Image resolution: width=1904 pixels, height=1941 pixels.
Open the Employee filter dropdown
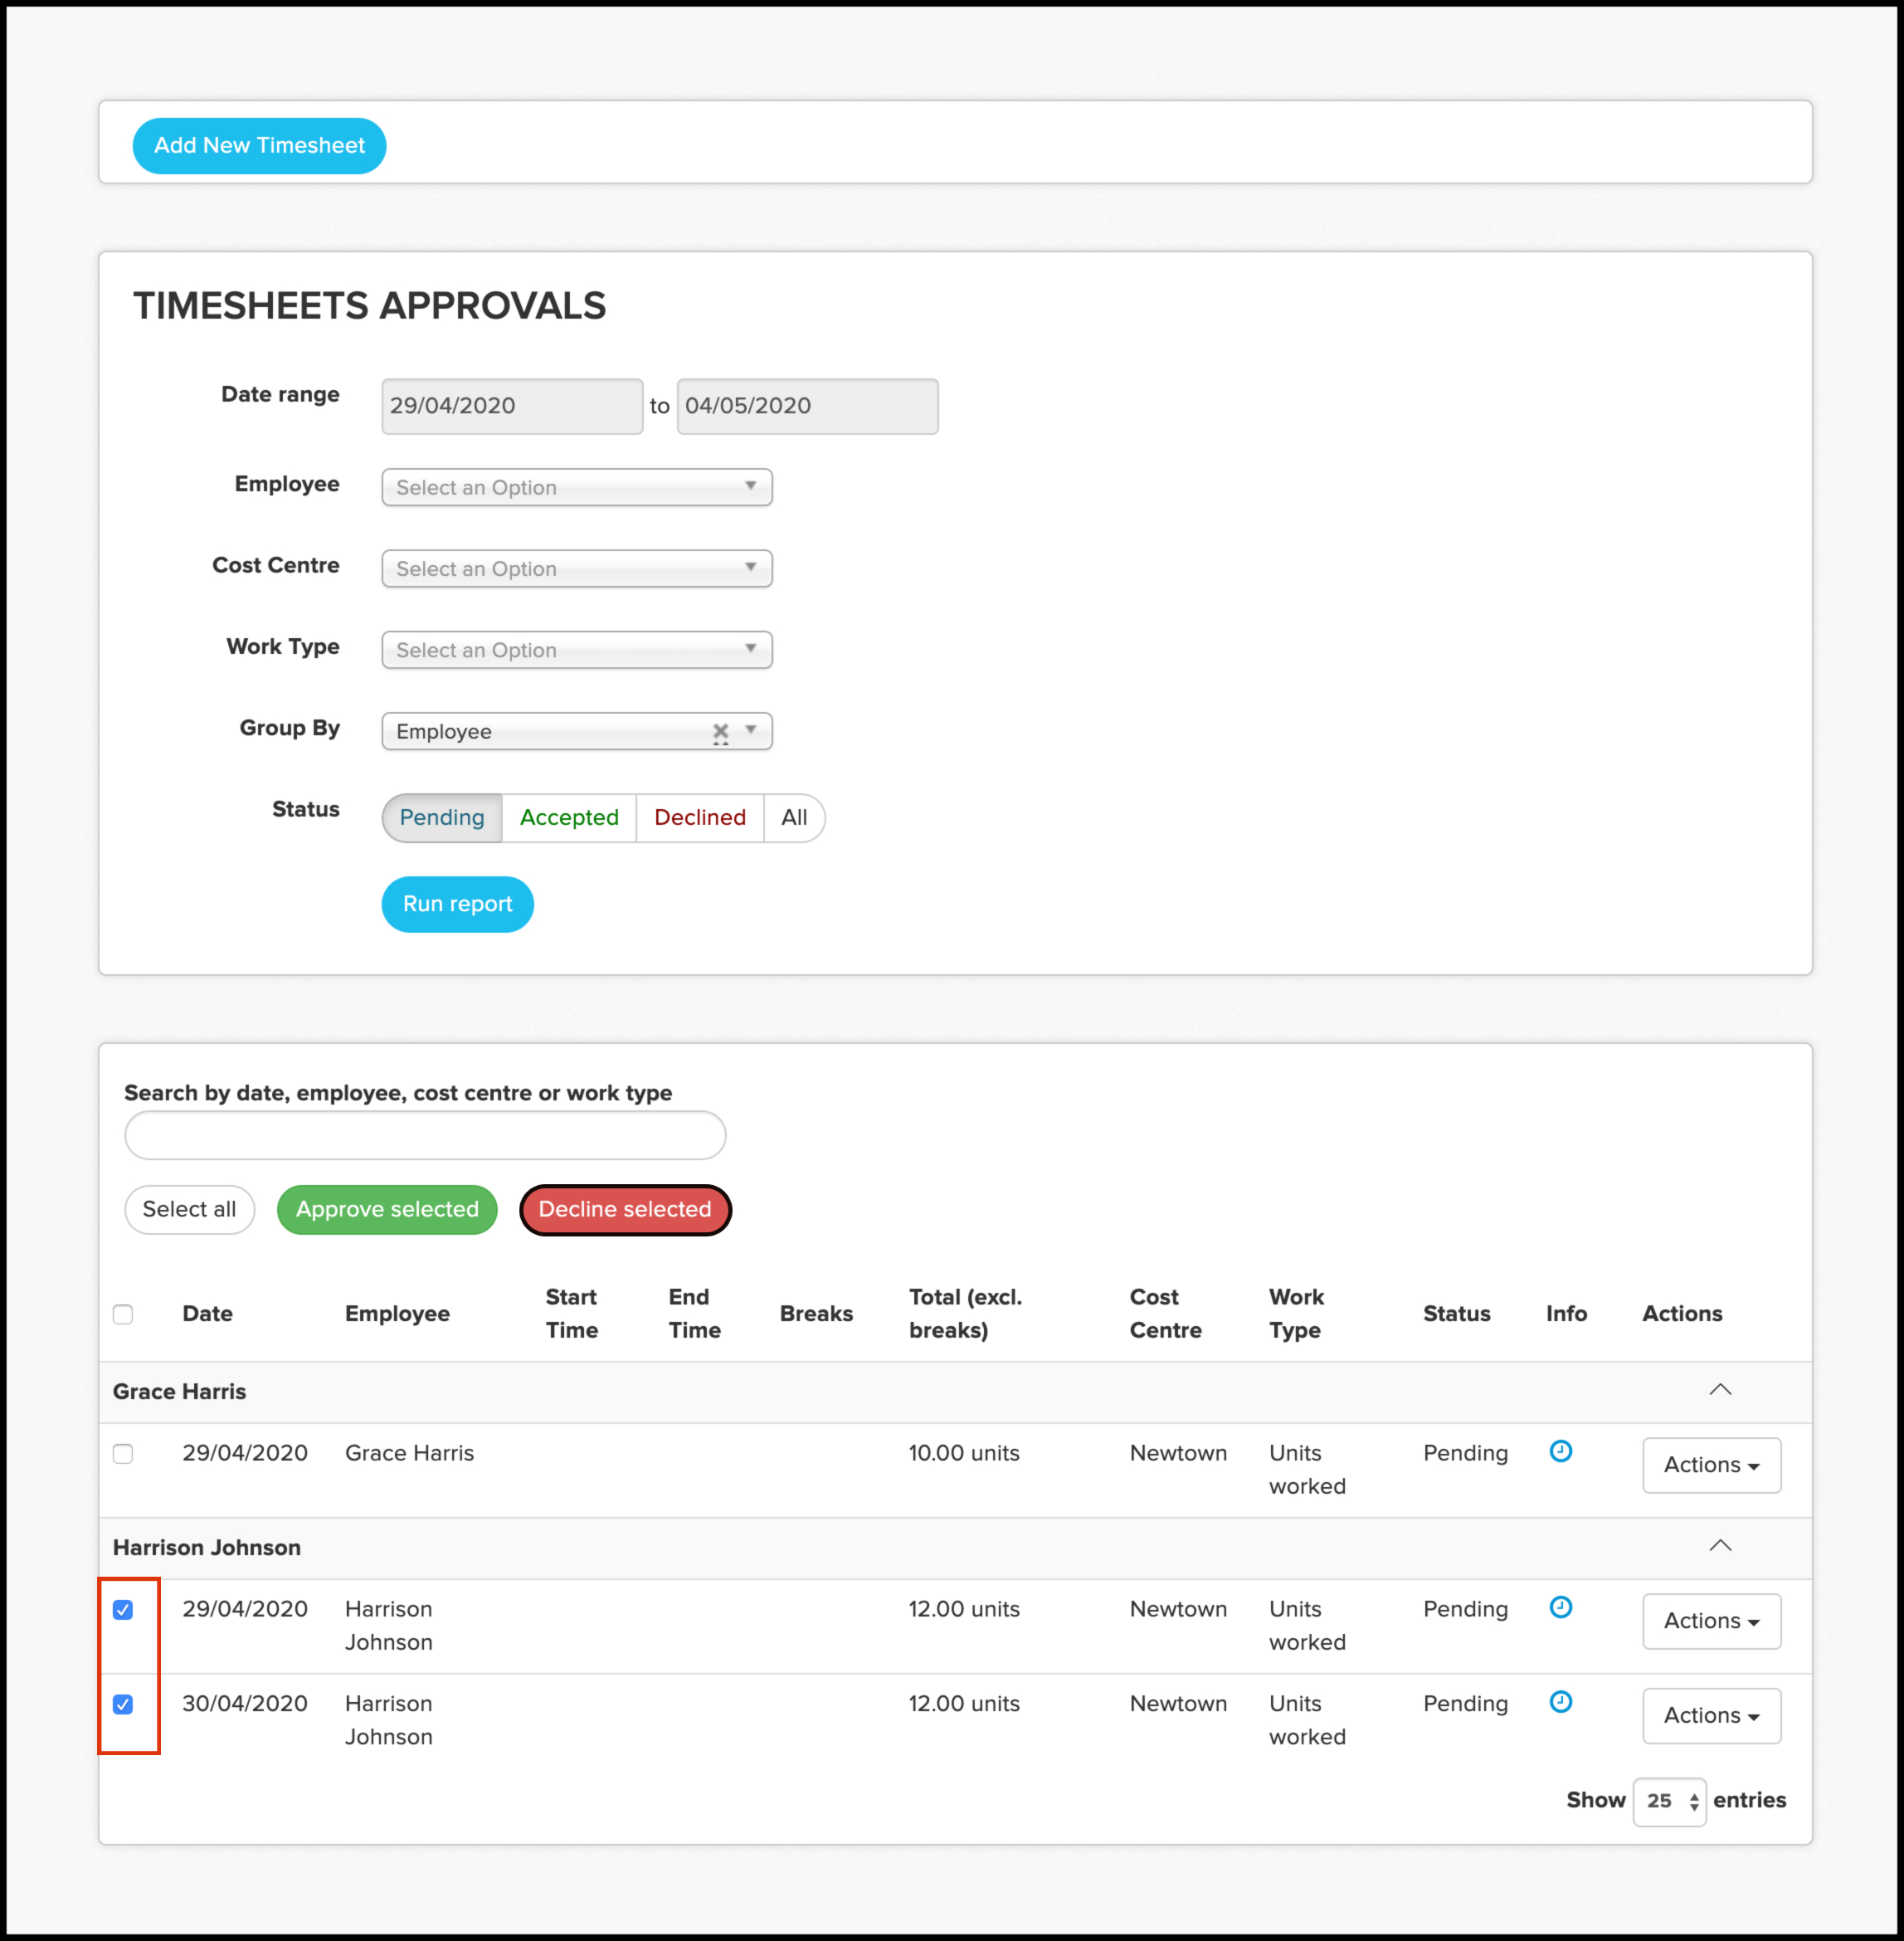tap(576, 487)
